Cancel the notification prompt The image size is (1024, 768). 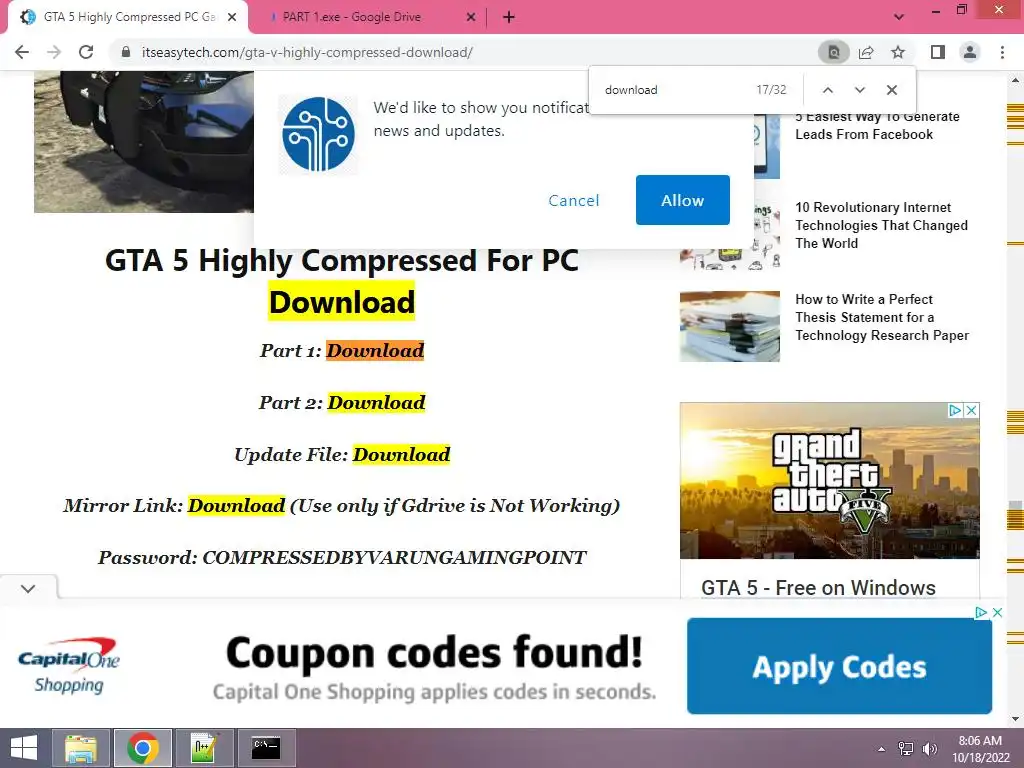[573, 200]
